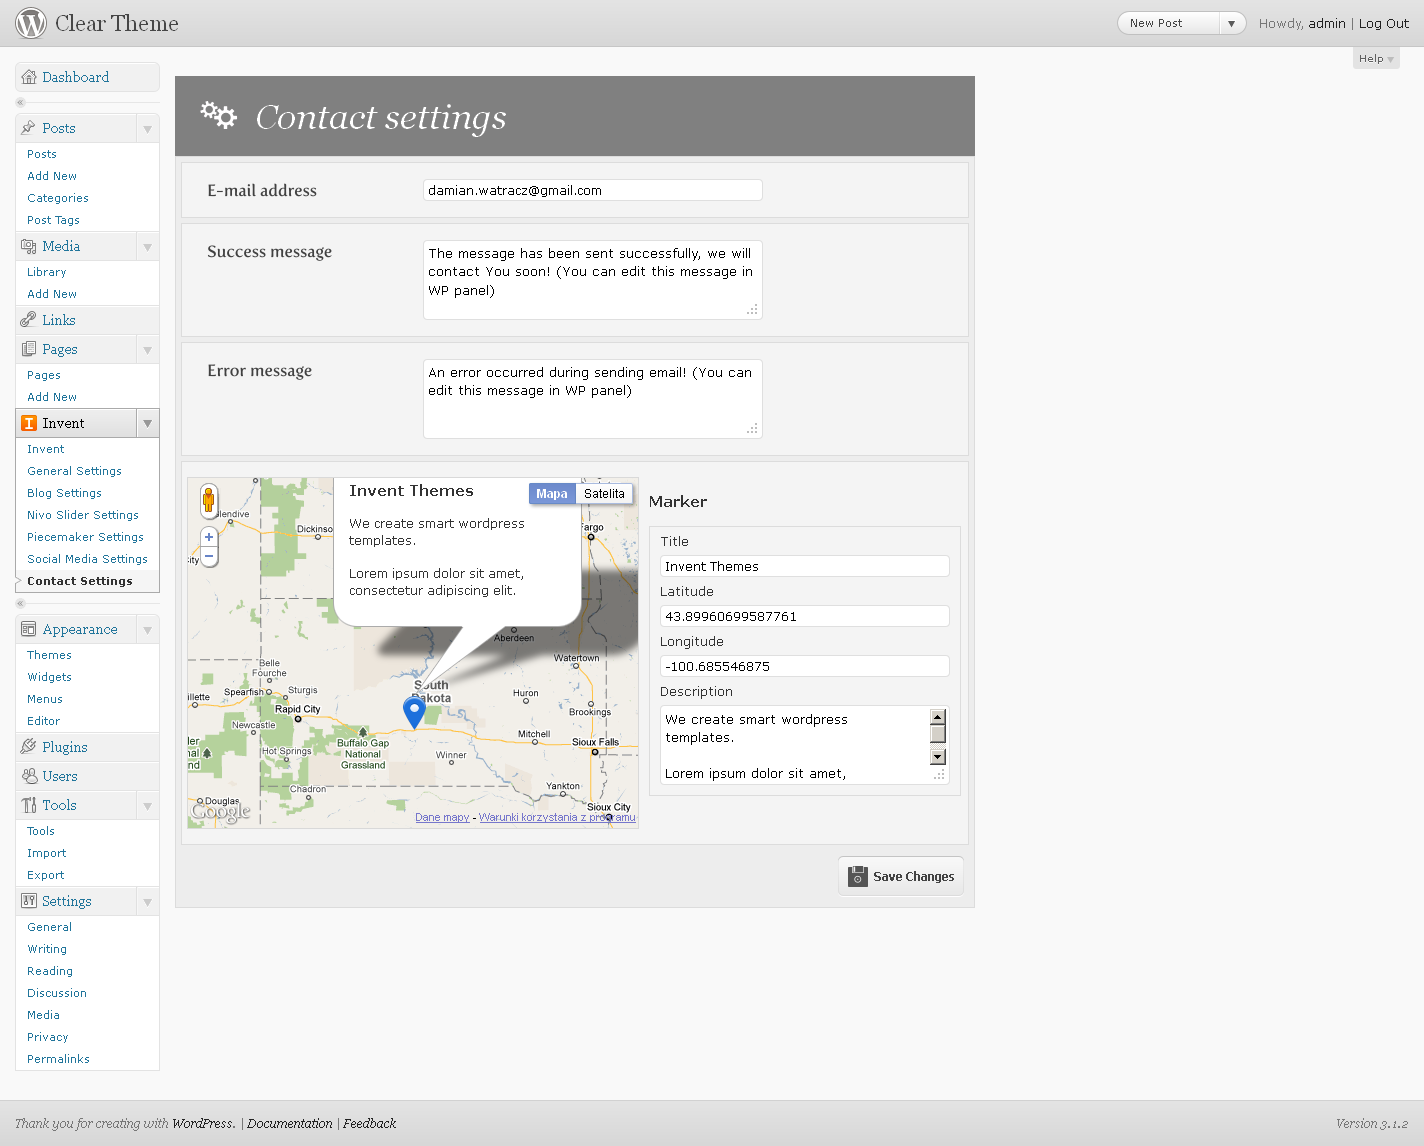Click the Users icon in sidebar
The width and height of the screenshot is (1424, 1146).
pyautogui.click(x=29, y=776)
